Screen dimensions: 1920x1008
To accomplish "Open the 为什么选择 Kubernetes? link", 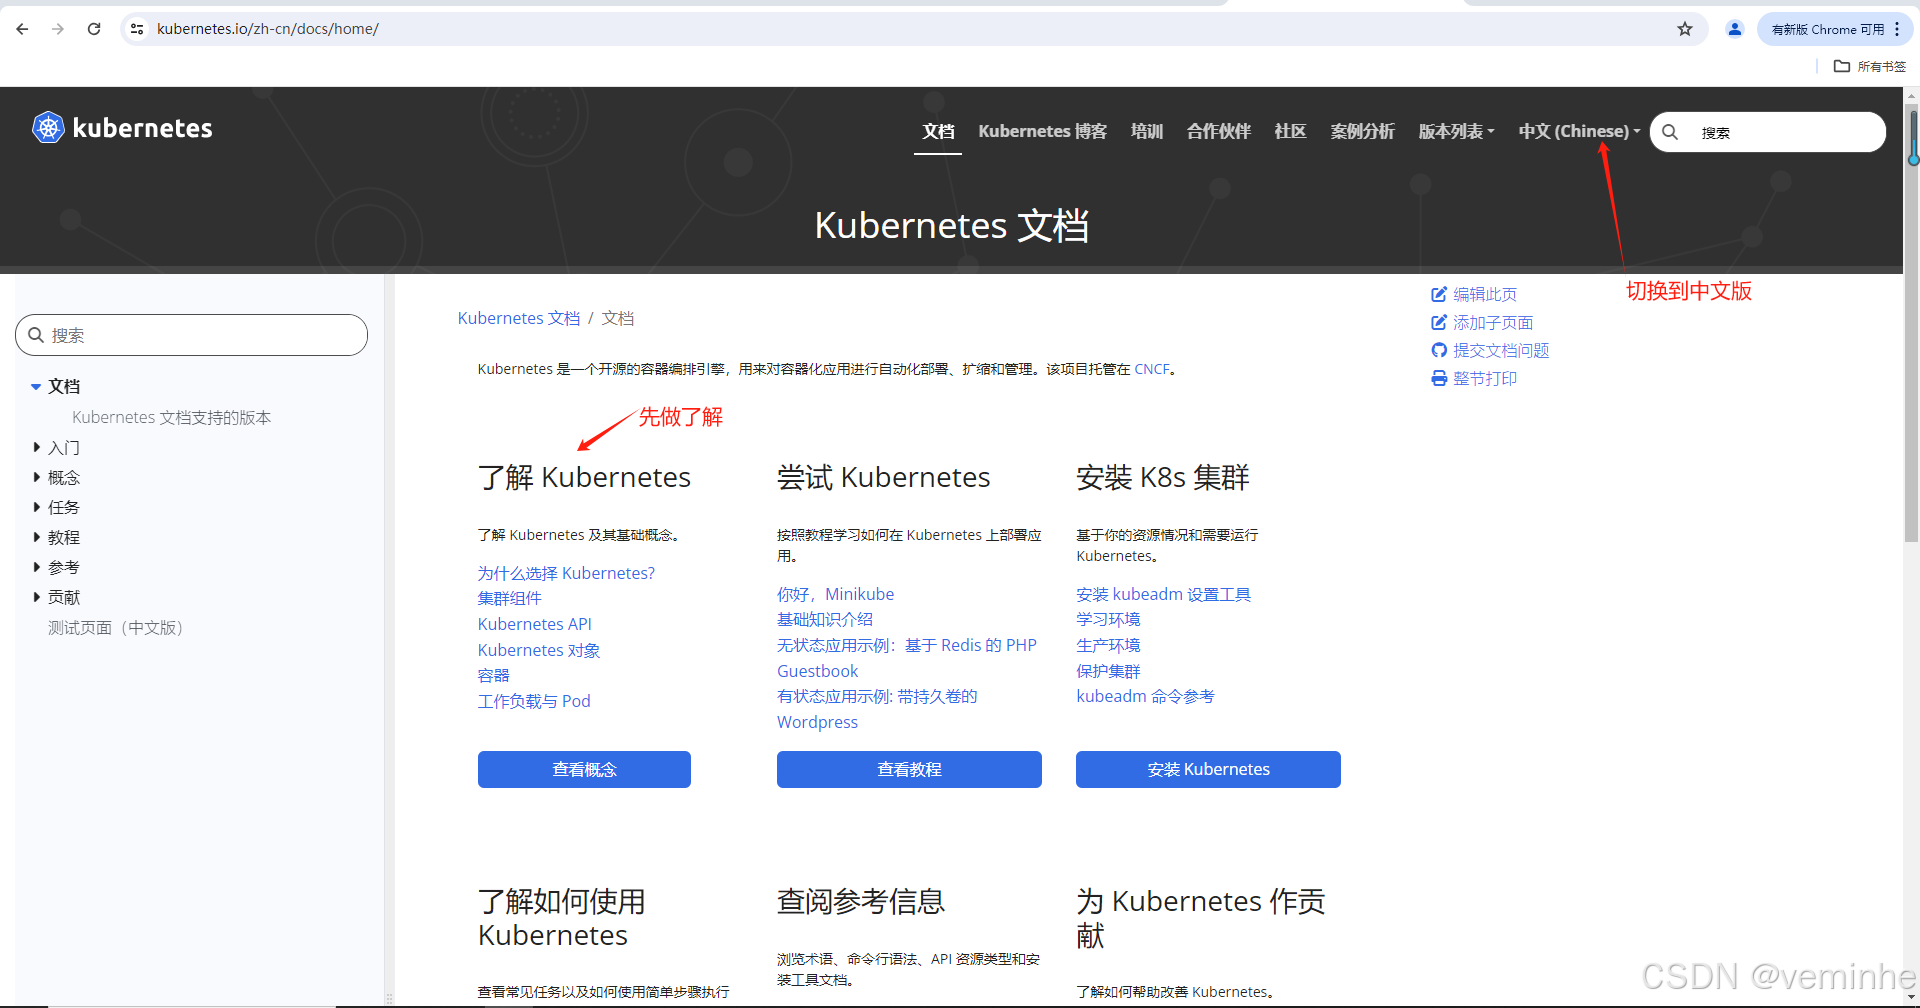I will (566, 573).
